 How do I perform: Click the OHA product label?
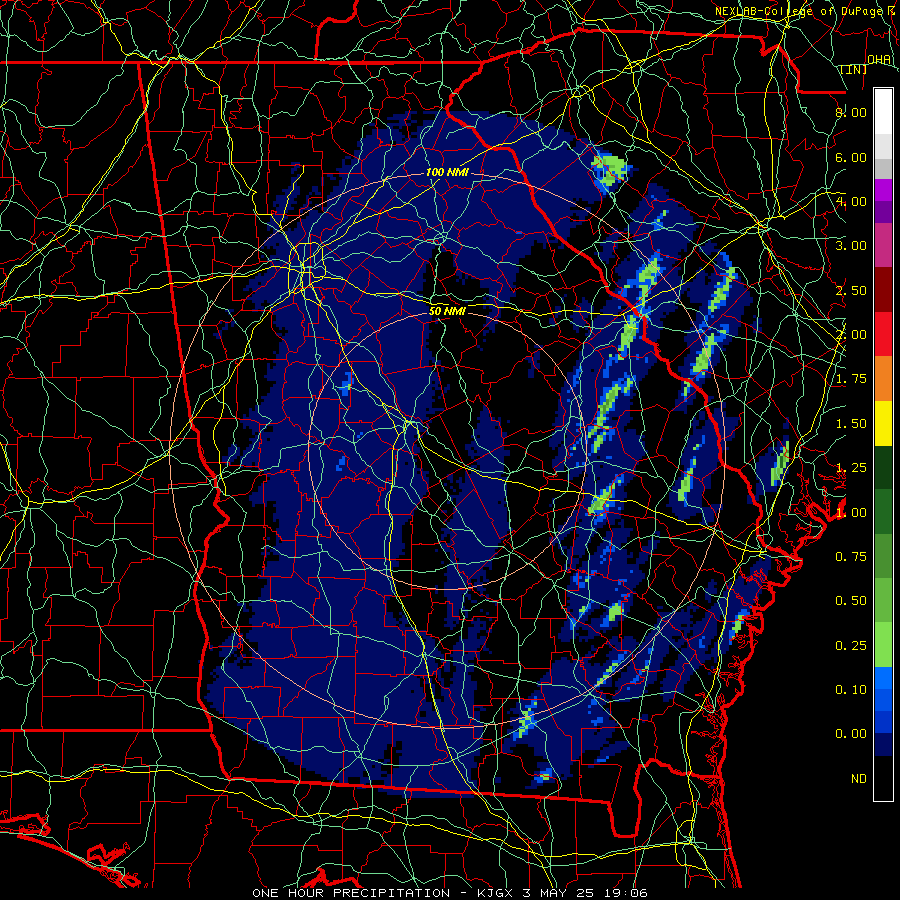coord(879,60)
